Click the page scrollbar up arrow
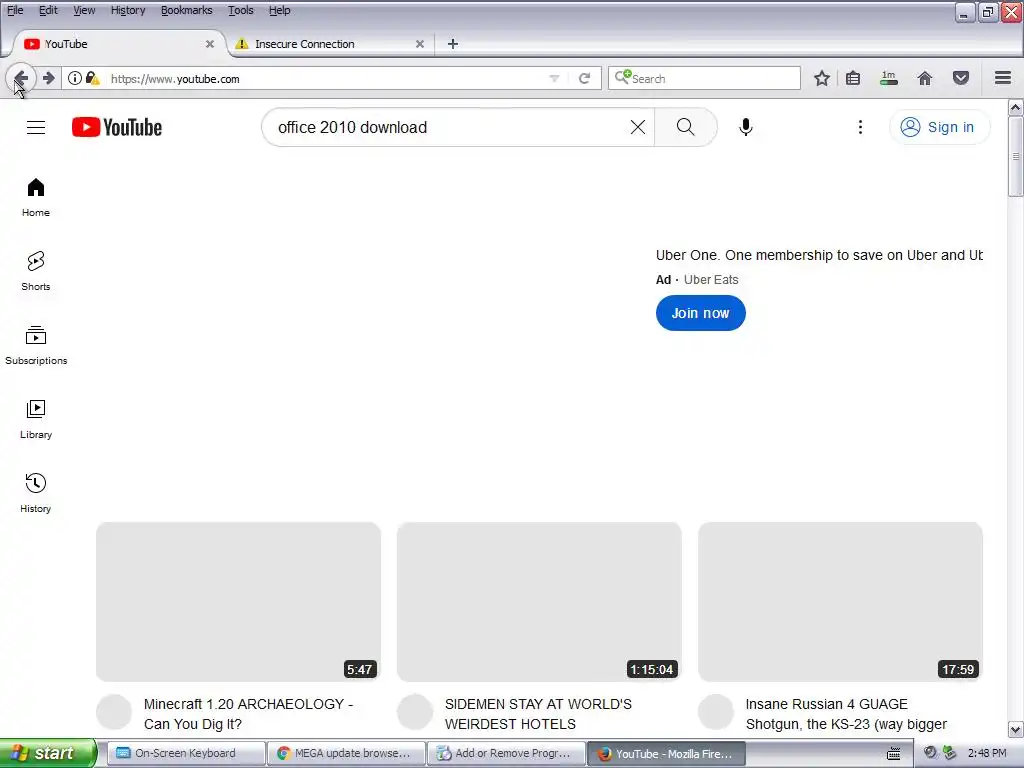 1016,107
